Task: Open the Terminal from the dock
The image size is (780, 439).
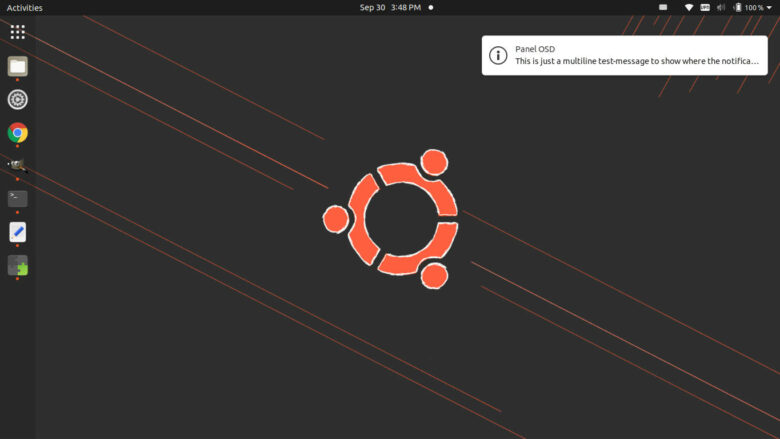Action: pyautogui.click(x=17, y=199)
